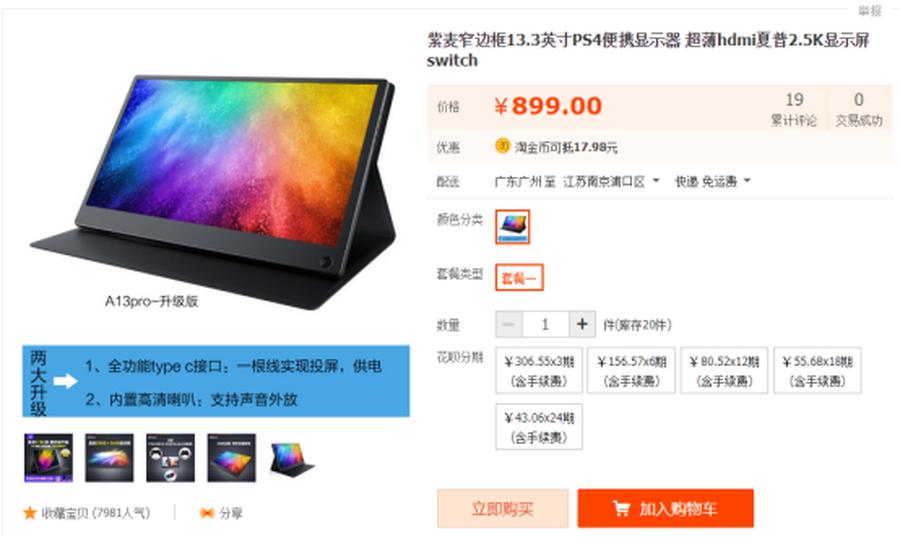Screen dimensions: 900x538
Task: Click the gold coin 淘金币 icon
Action: 502,146
